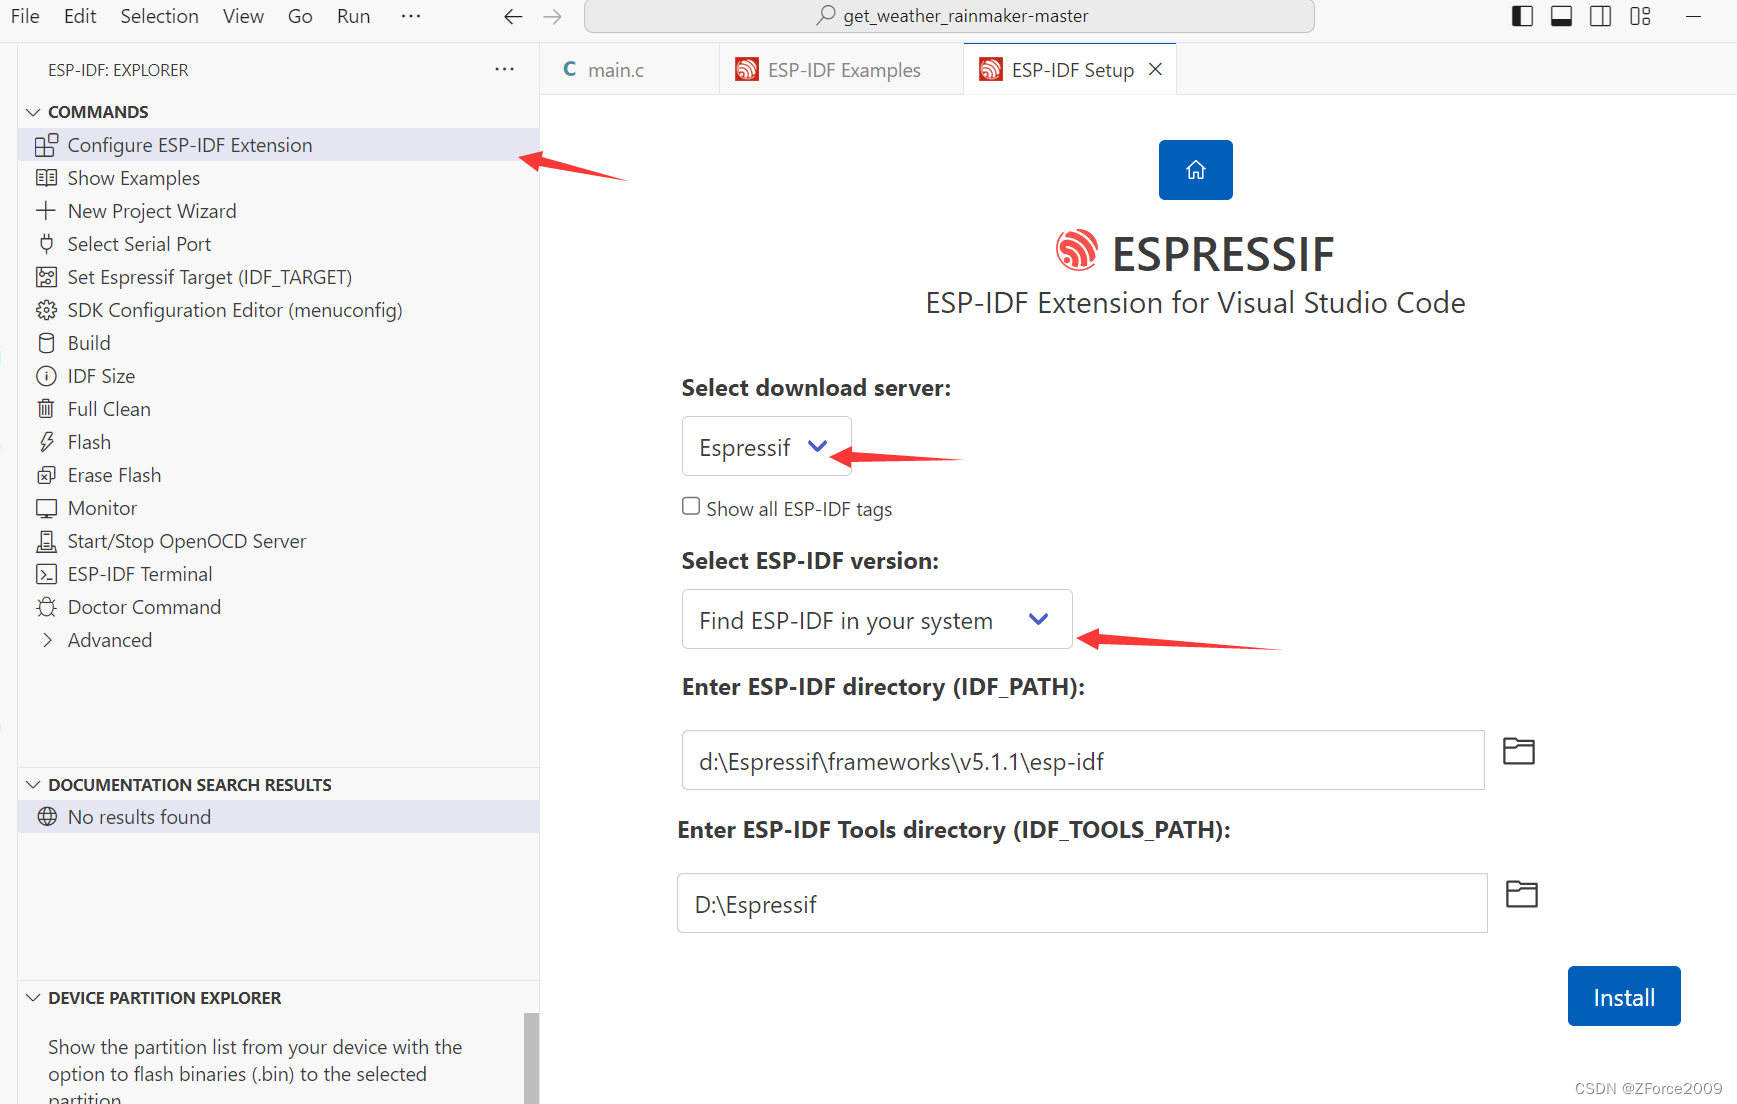Go forward with right arrow
The height and width of the screenshot is (1104, 1737).
coord(552,16)
